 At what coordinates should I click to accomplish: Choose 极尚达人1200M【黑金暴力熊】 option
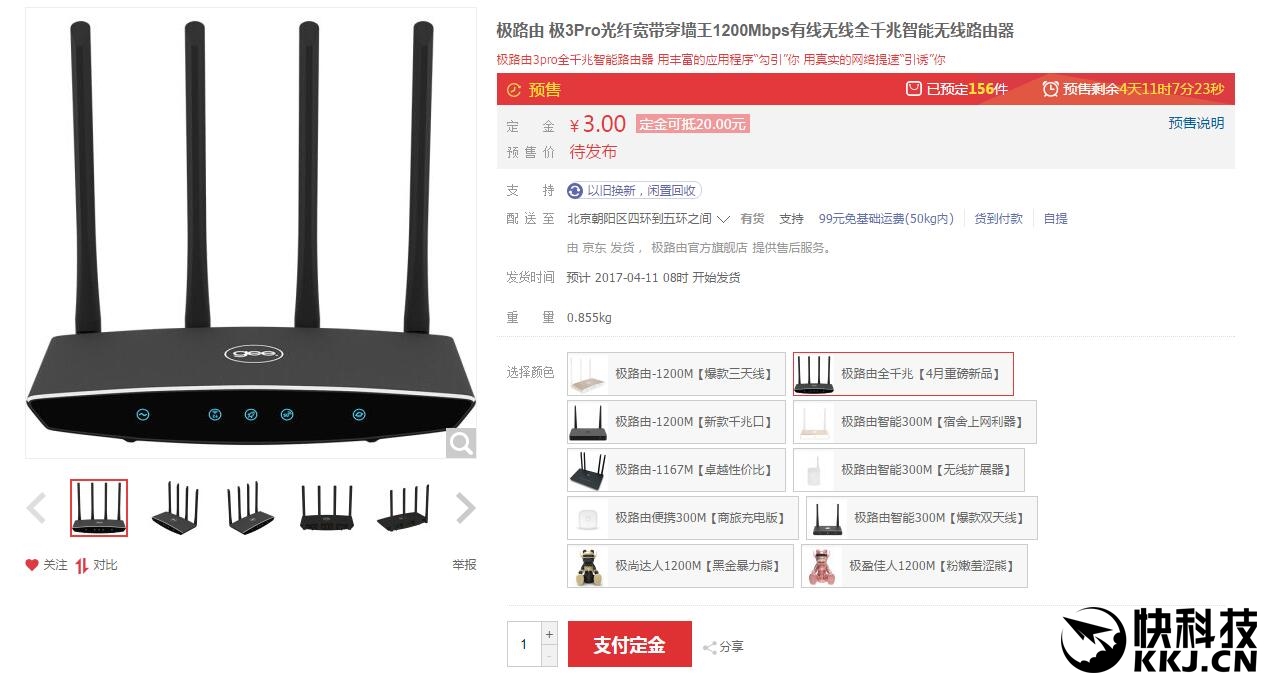tap(680, 566)
